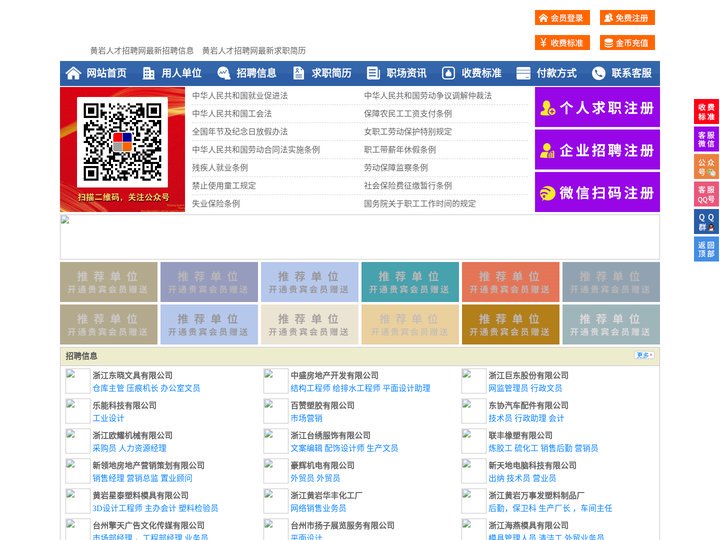Screen dimensions: 720x540
Task: Open job listing 市场营销
Action: point(306,418)
